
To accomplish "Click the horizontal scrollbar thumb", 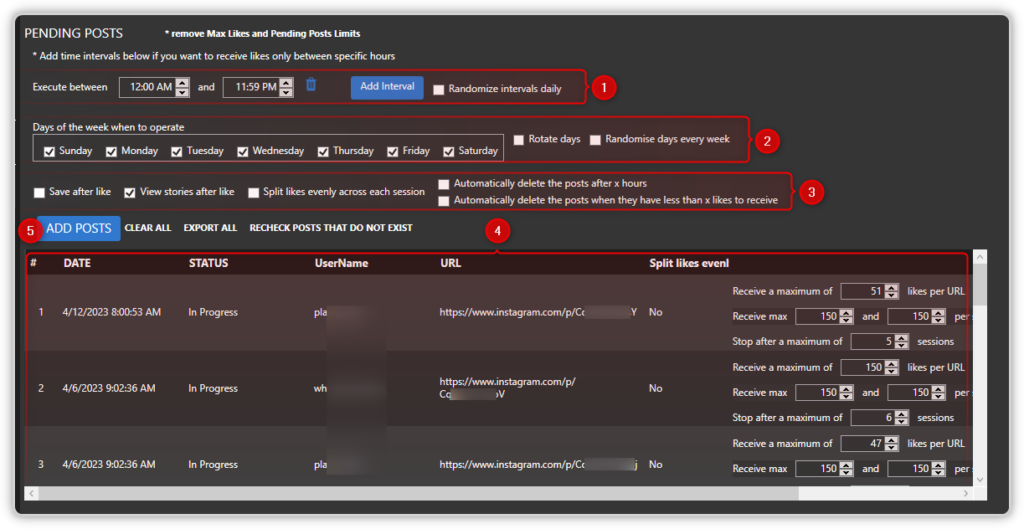I will (x=418, y=494).
